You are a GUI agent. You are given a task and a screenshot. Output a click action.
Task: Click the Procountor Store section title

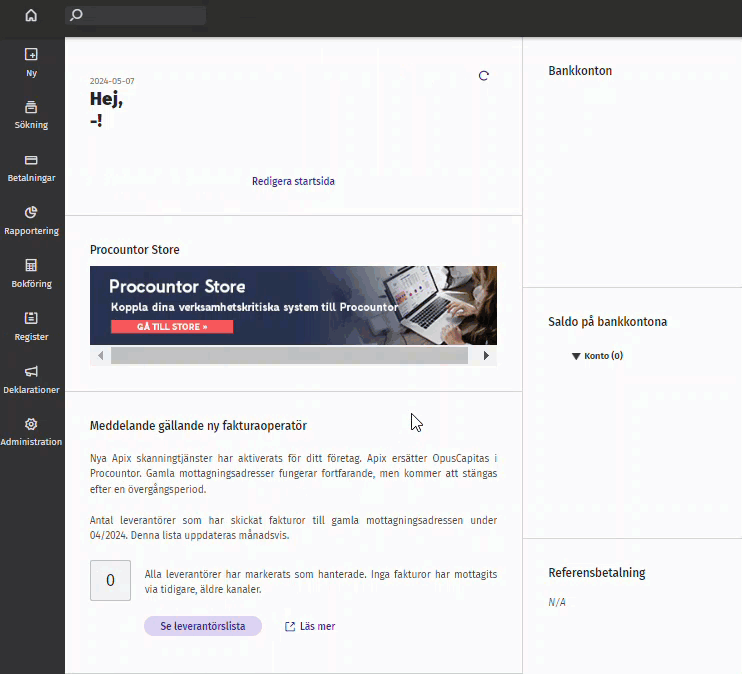pyautogui.click(x=135, y=249)
